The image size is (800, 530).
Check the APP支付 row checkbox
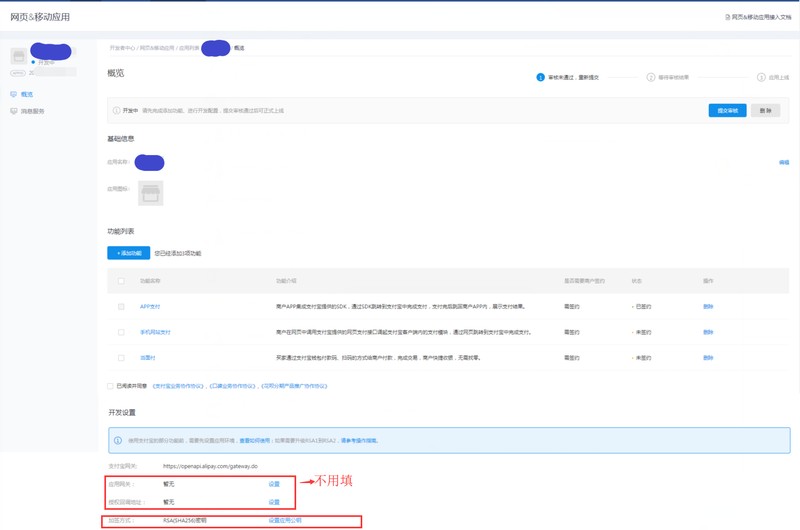[x=121, y=307]
